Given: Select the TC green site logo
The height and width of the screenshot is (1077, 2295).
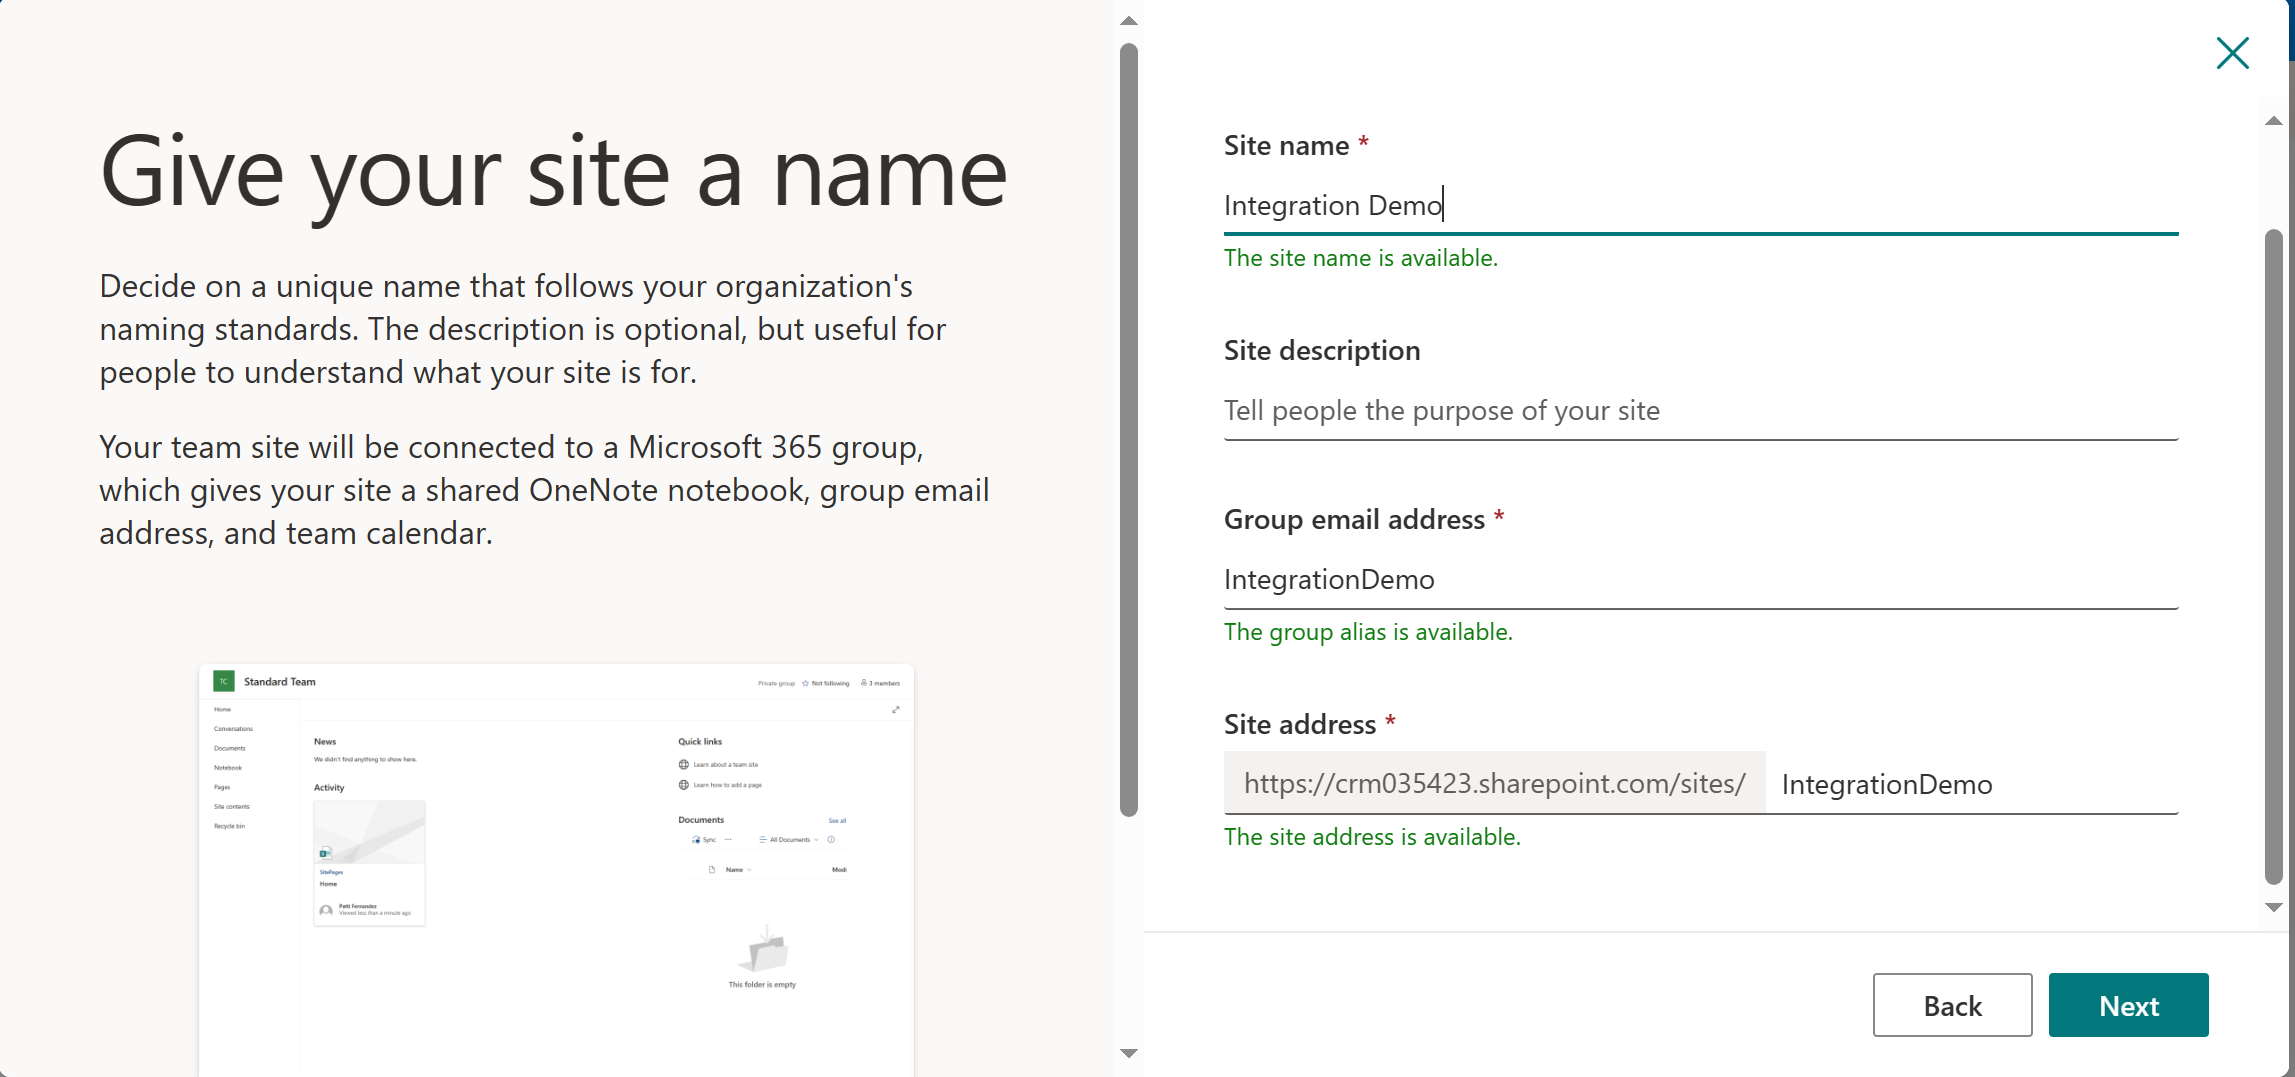Looking at the screenshot, I should pyautogui.click(x=224, y=680).
